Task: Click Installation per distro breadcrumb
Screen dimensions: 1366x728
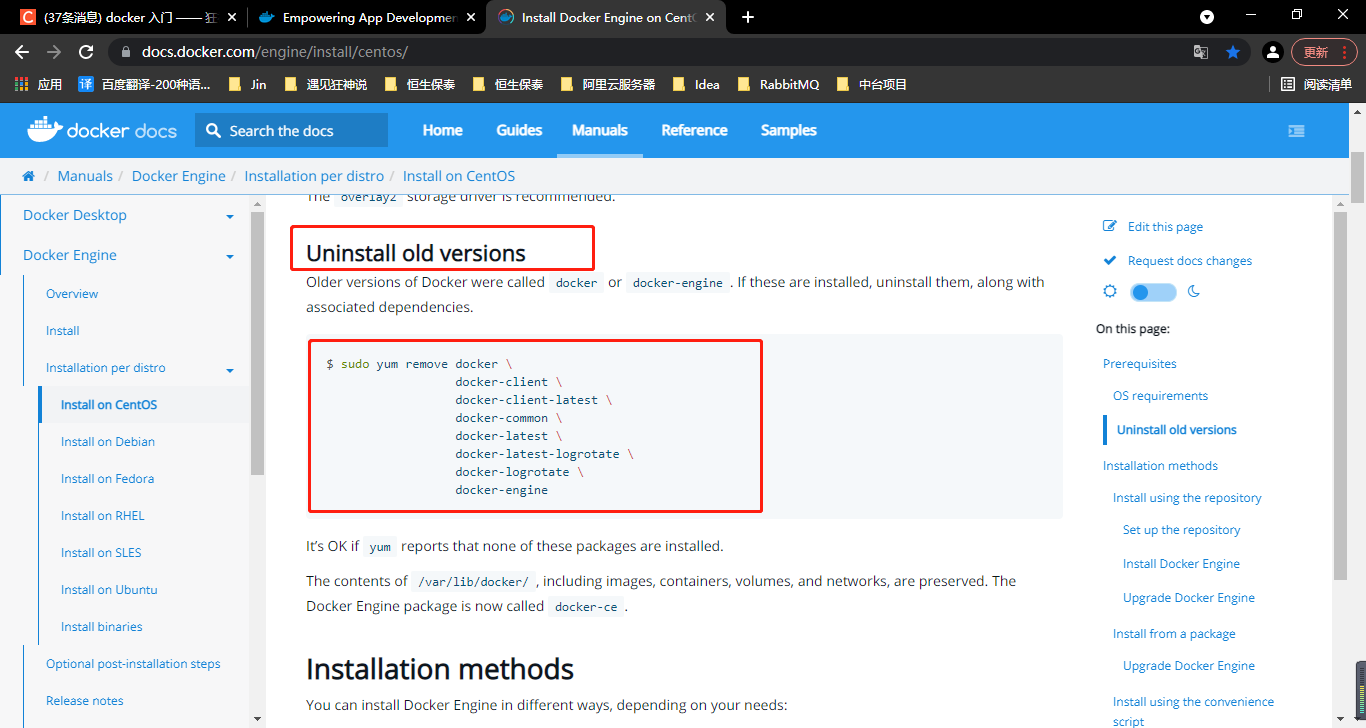Action: tap(314, 176)
